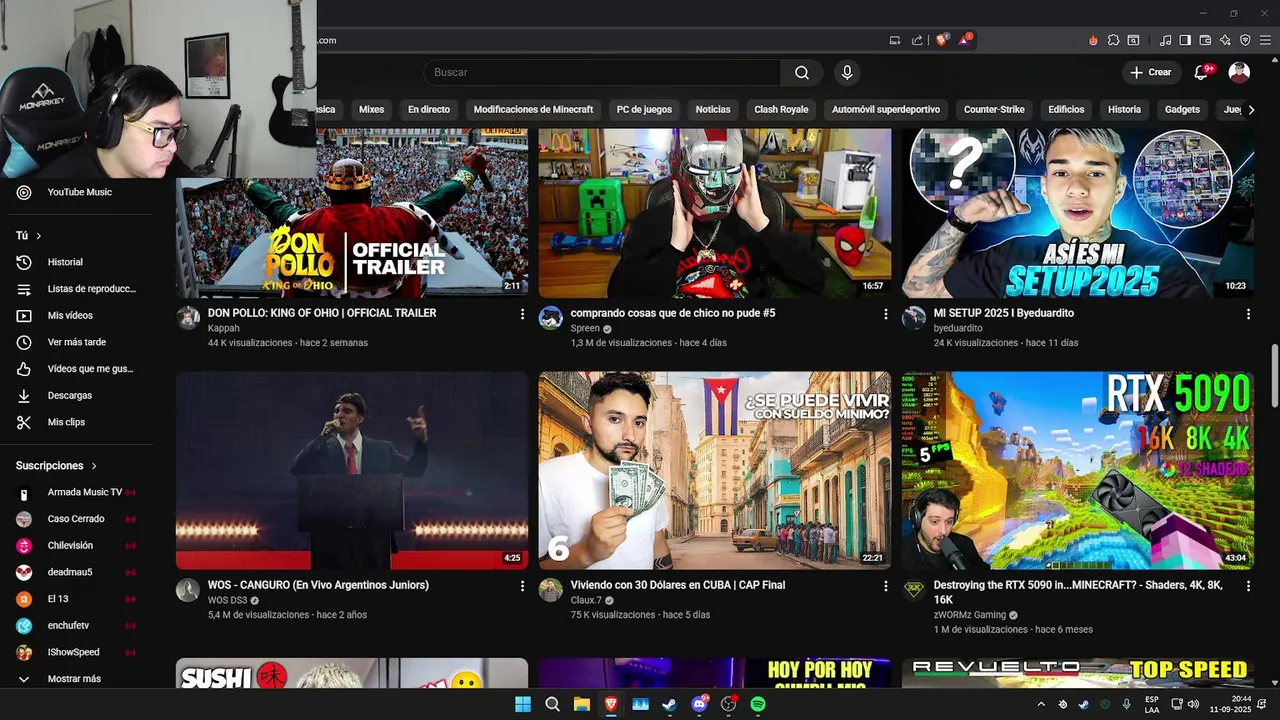Select the PC de juegos chip
The height and width of the screenshot is (720, 1280).
pos(644,109)
